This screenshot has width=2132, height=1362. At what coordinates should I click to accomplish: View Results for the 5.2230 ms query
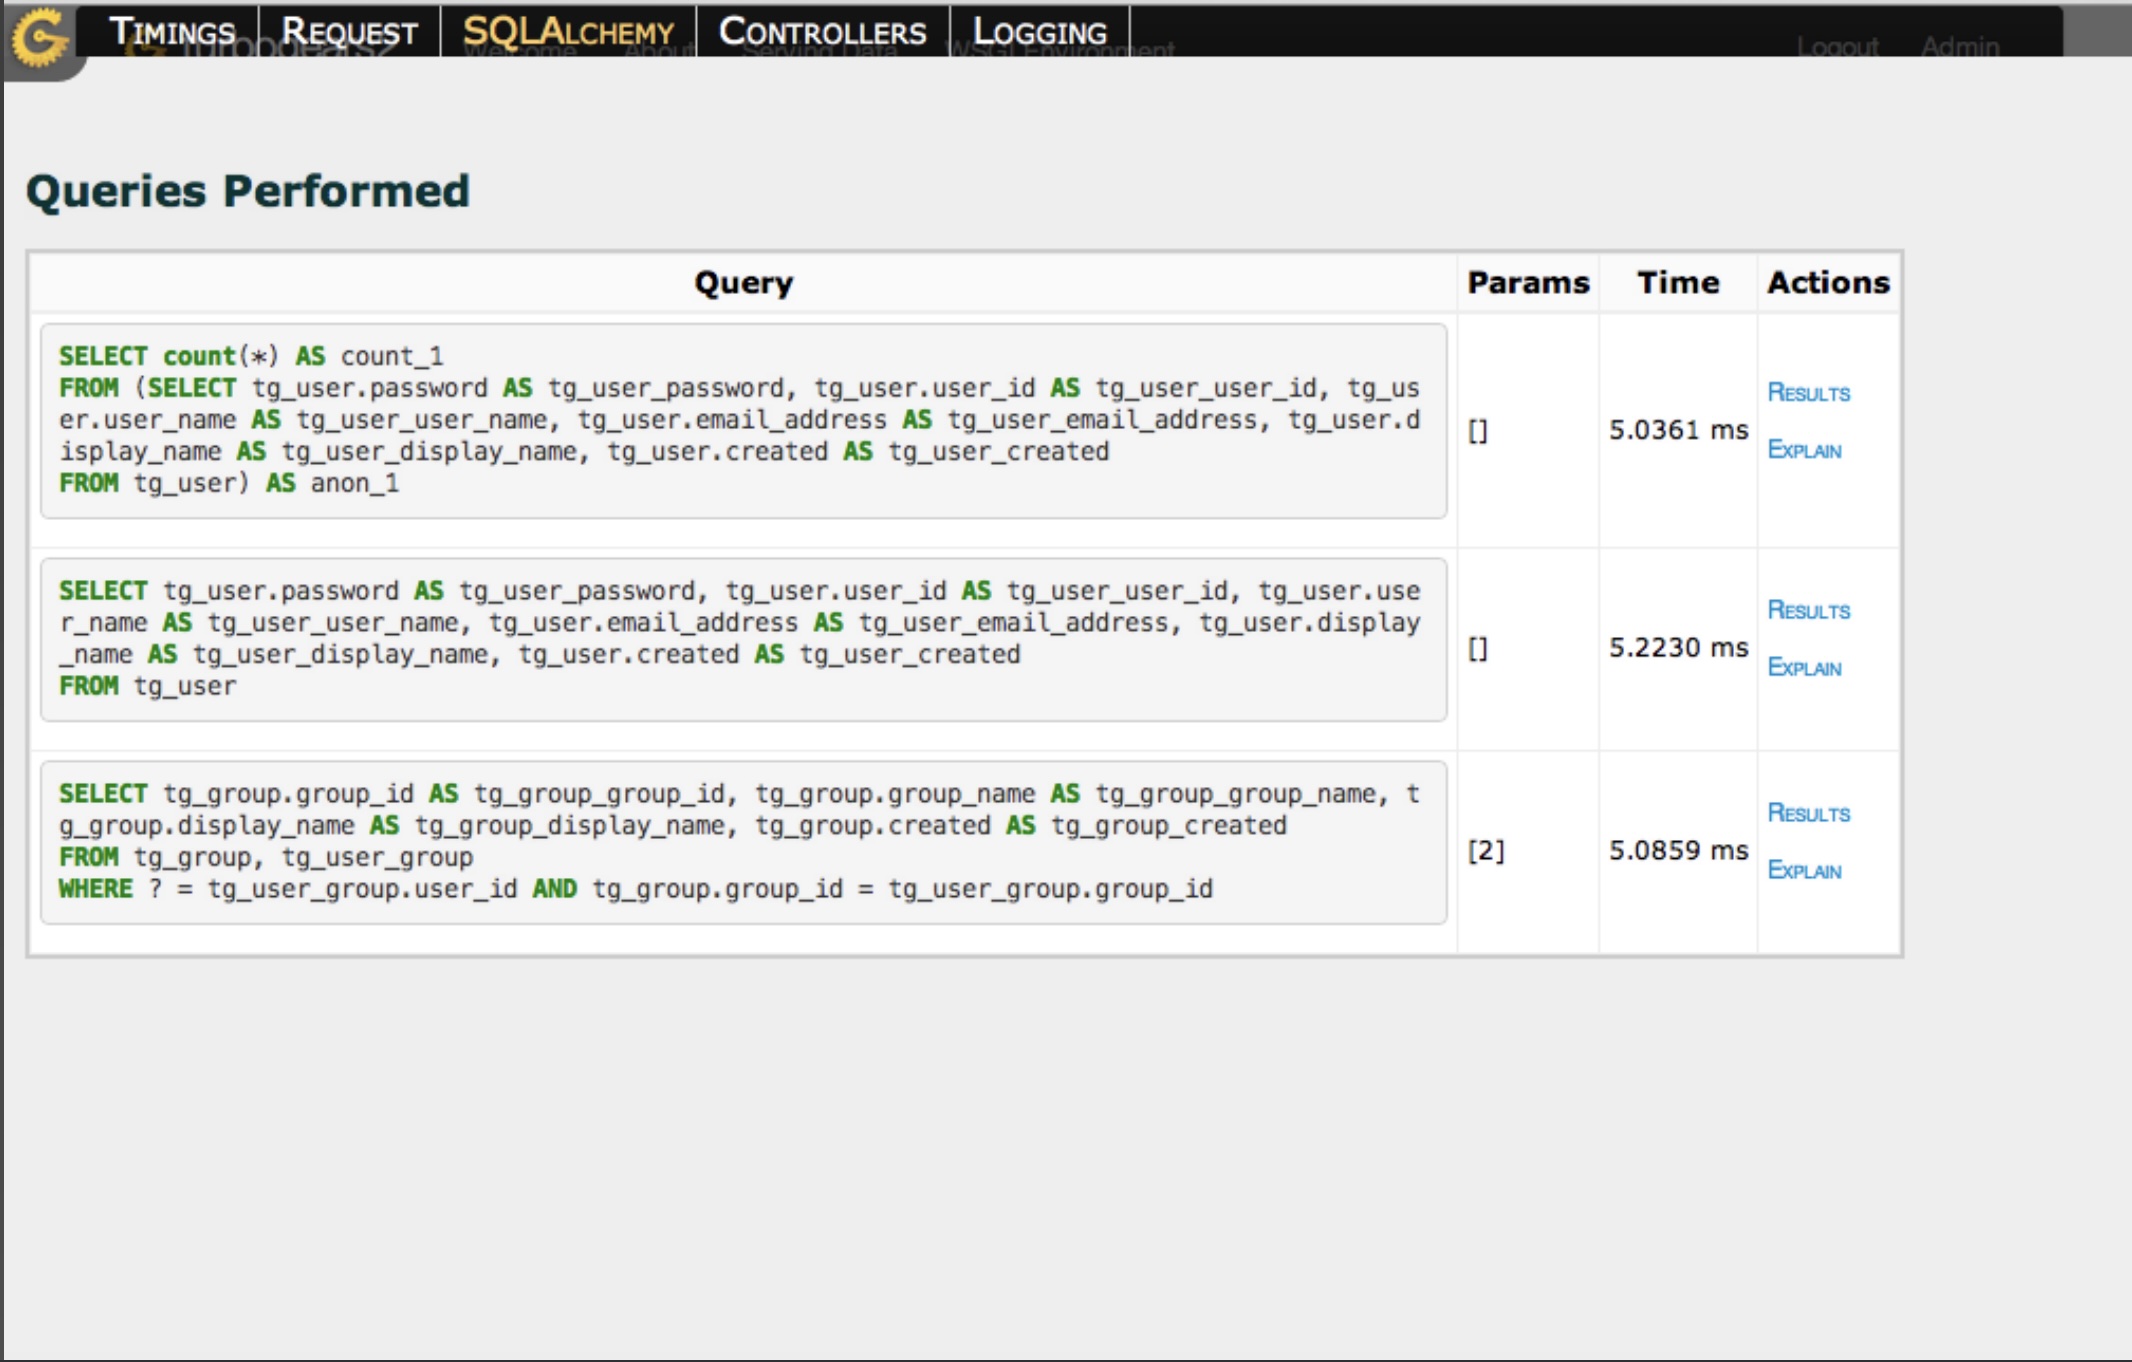coord(1808,610)
